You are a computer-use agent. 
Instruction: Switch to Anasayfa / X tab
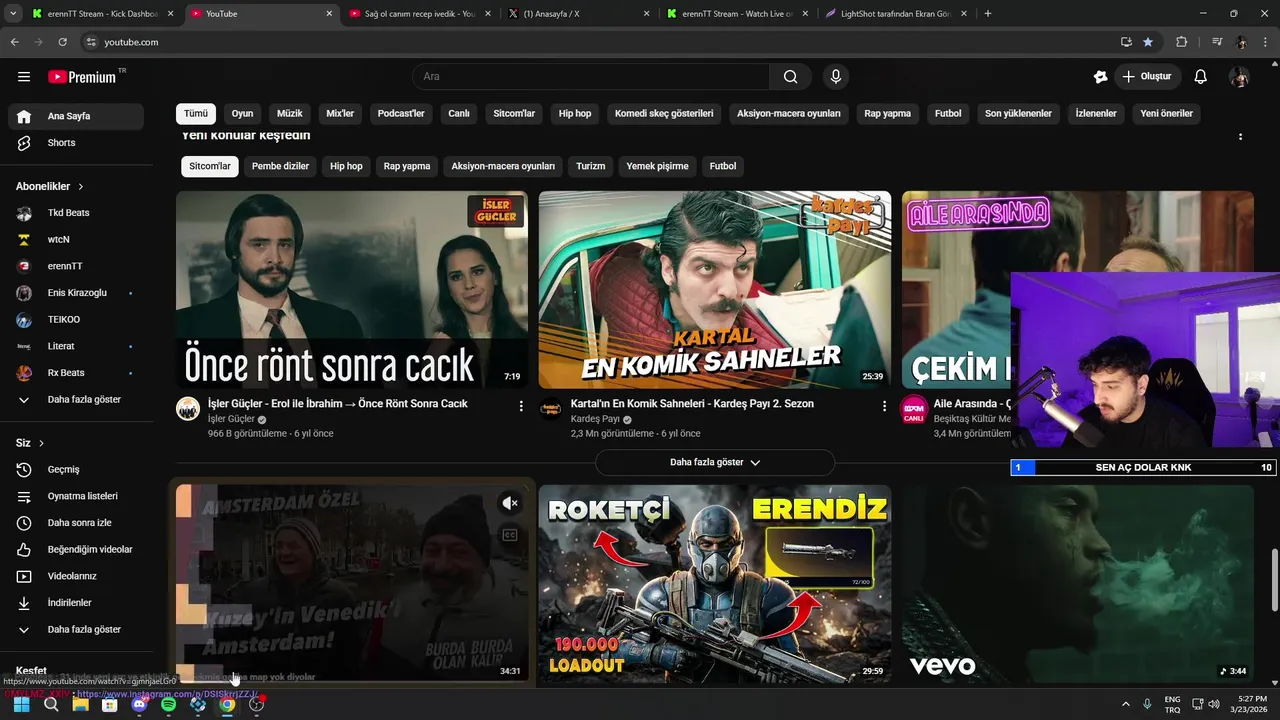[x=580, y=14]
